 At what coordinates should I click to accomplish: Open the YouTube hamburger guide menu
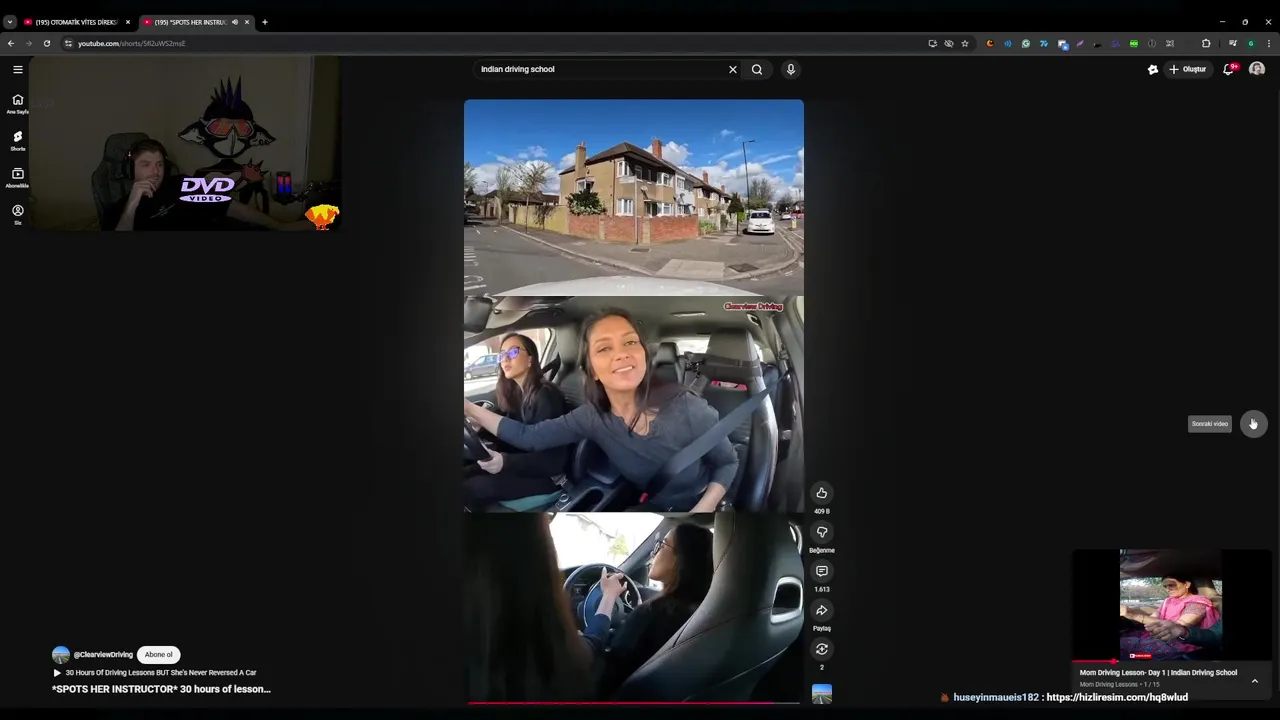tap(17, 69)
